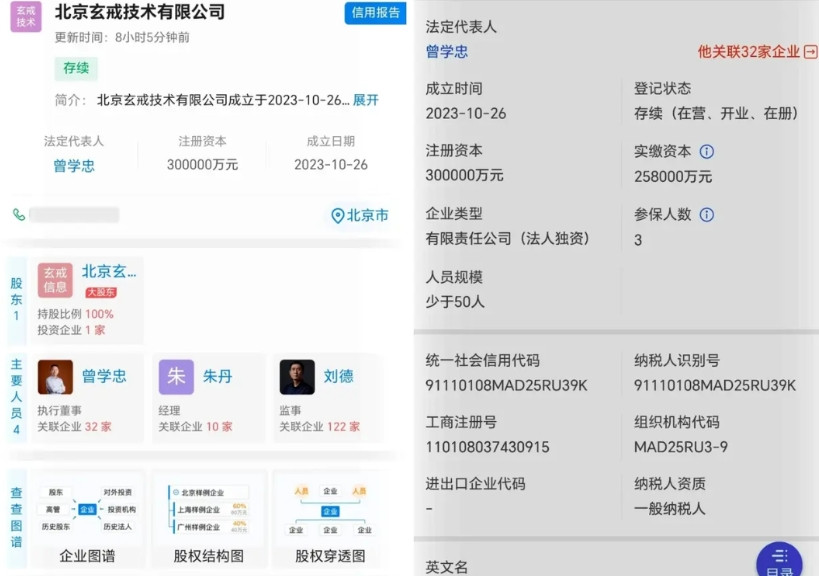Open the 目录 floating menu button

[x=779, y=560]
